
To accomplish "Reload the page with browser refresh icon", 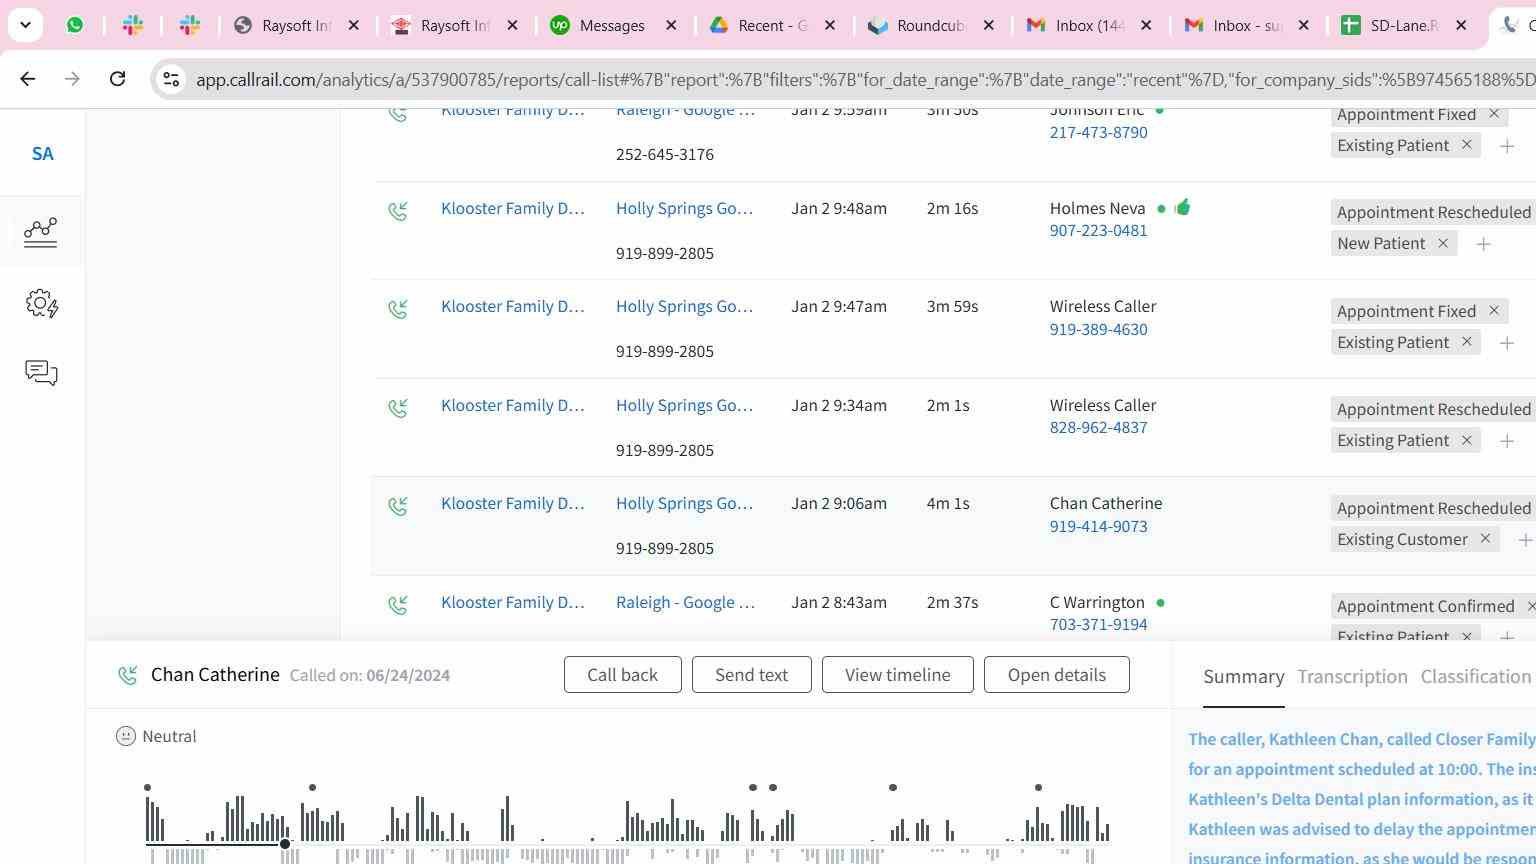I will pos(117,79).
